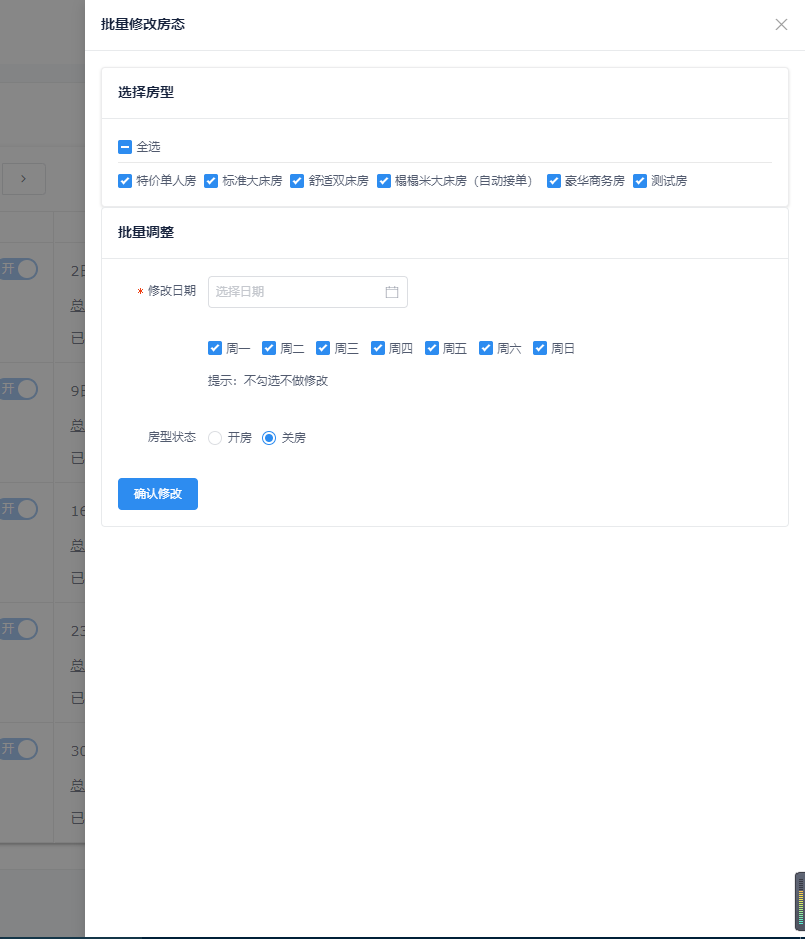
Task: Toggle the 全选 select-all checkbox
Action: coord(125,147)
